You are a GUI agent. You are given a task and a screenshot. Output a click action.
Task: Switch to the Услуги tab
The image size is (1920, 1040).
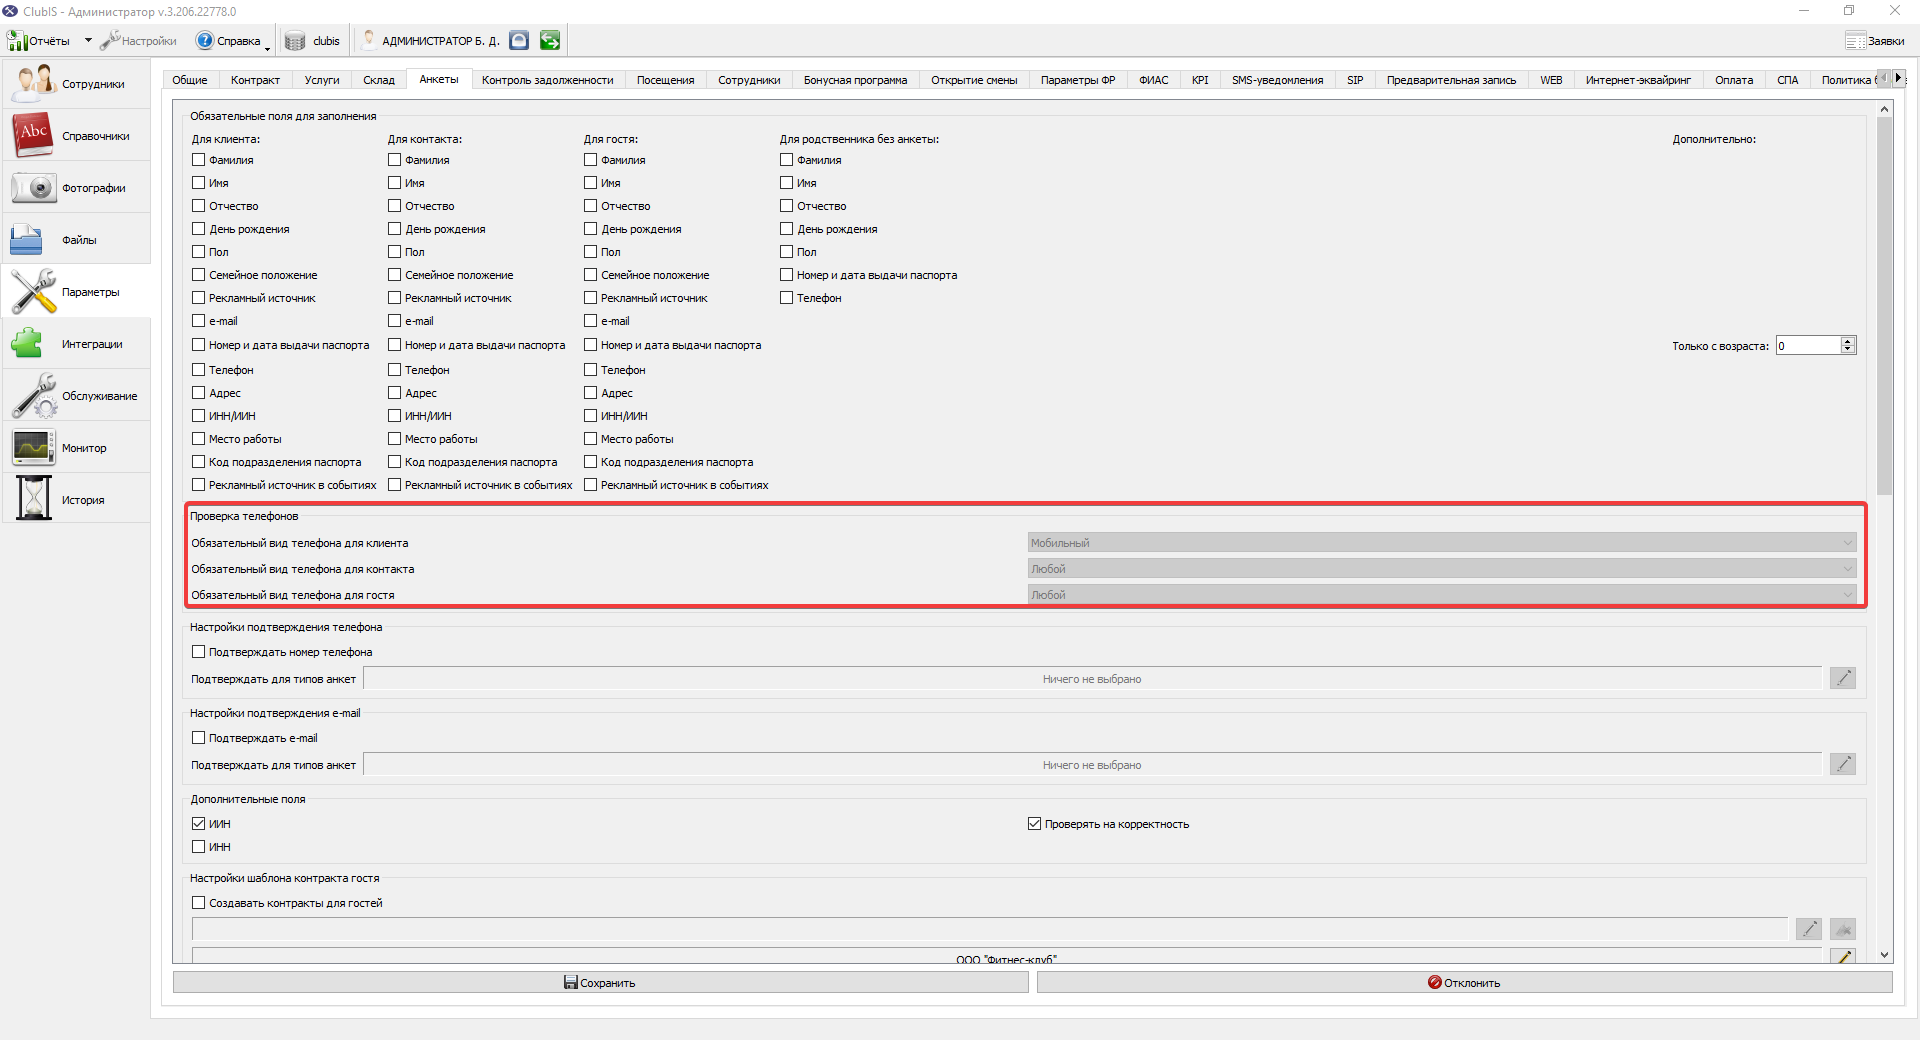[322, 80]
